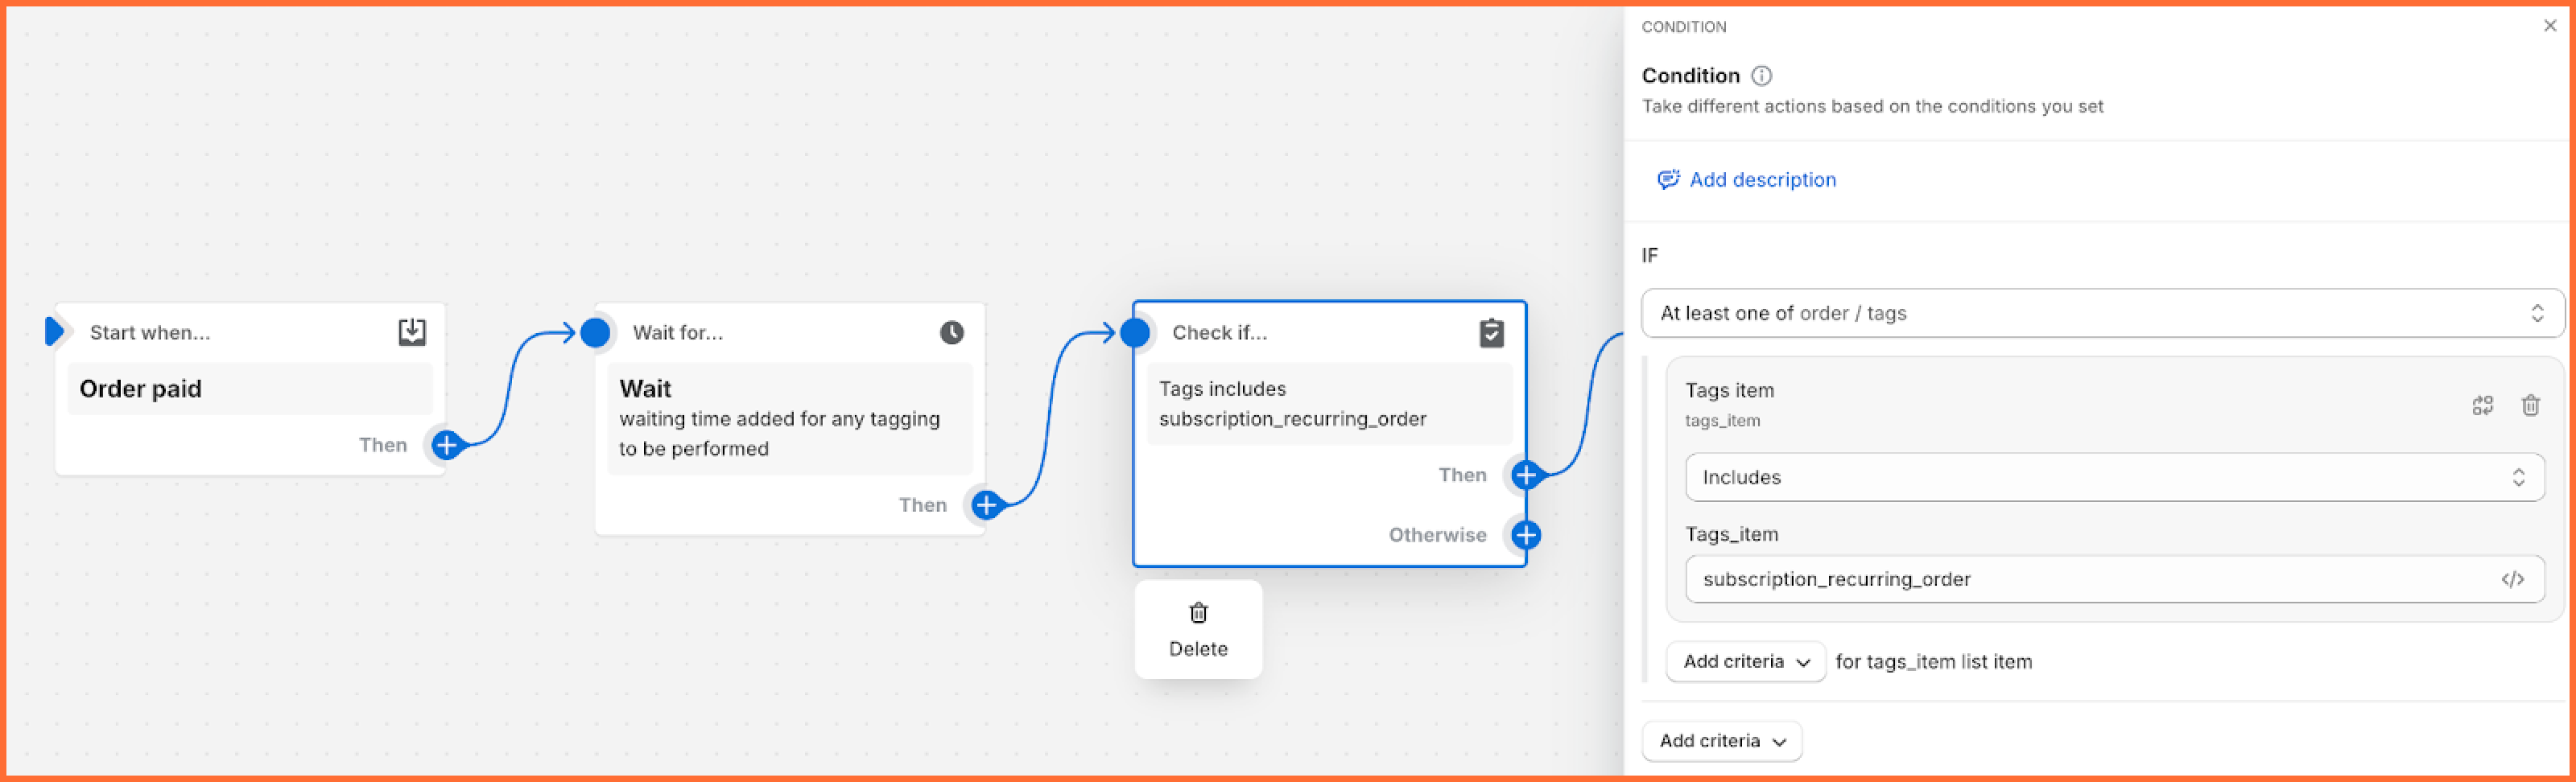Click the Otherwise plus button
The height and width of the screenshot is (782, 2576).
click(x=1525, y=535)
